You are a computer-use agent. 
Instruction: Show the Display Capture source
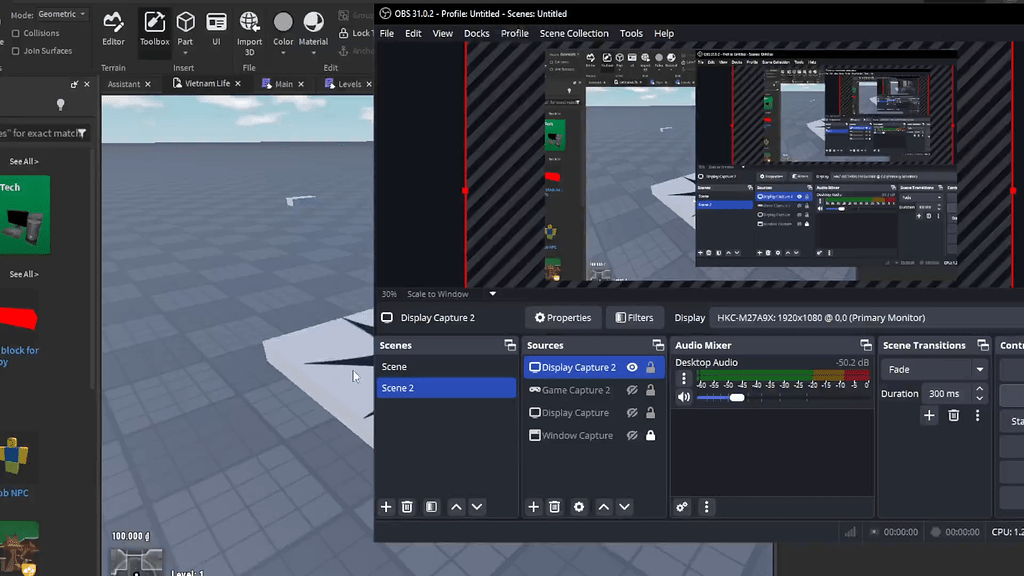632,413
